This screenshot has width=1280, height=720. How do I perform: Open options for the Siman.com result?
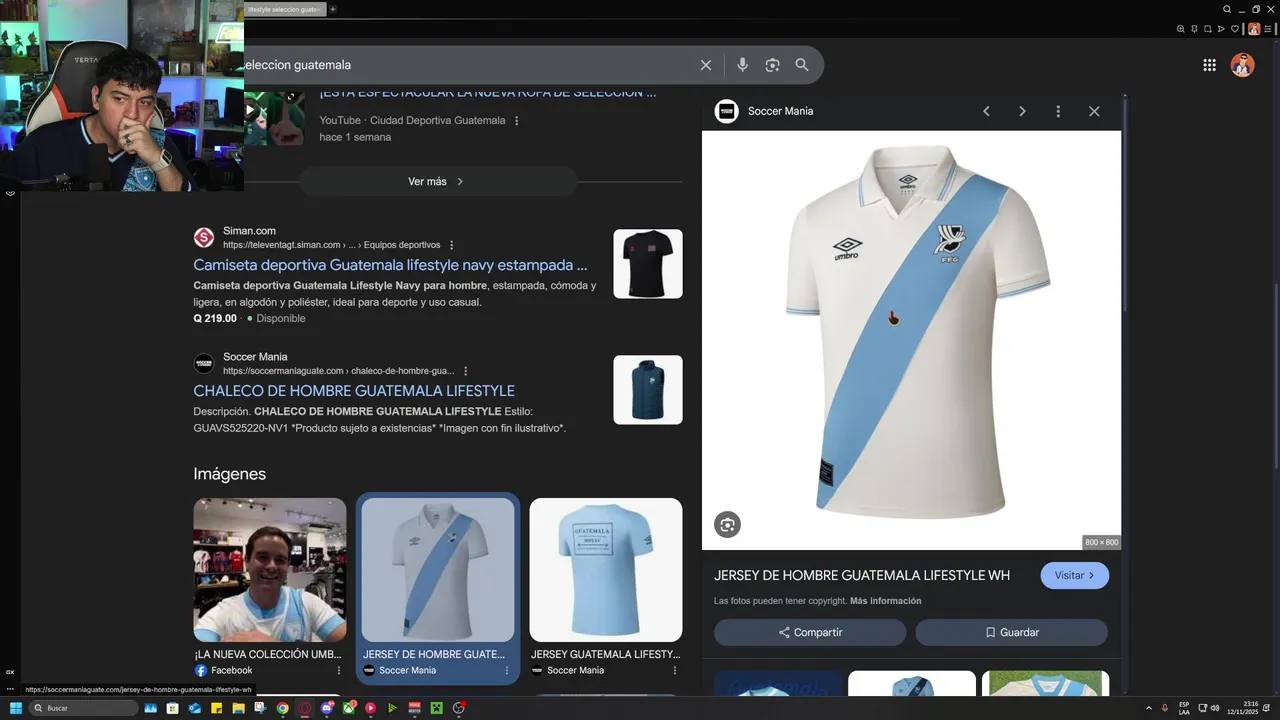tap(452, 245)
